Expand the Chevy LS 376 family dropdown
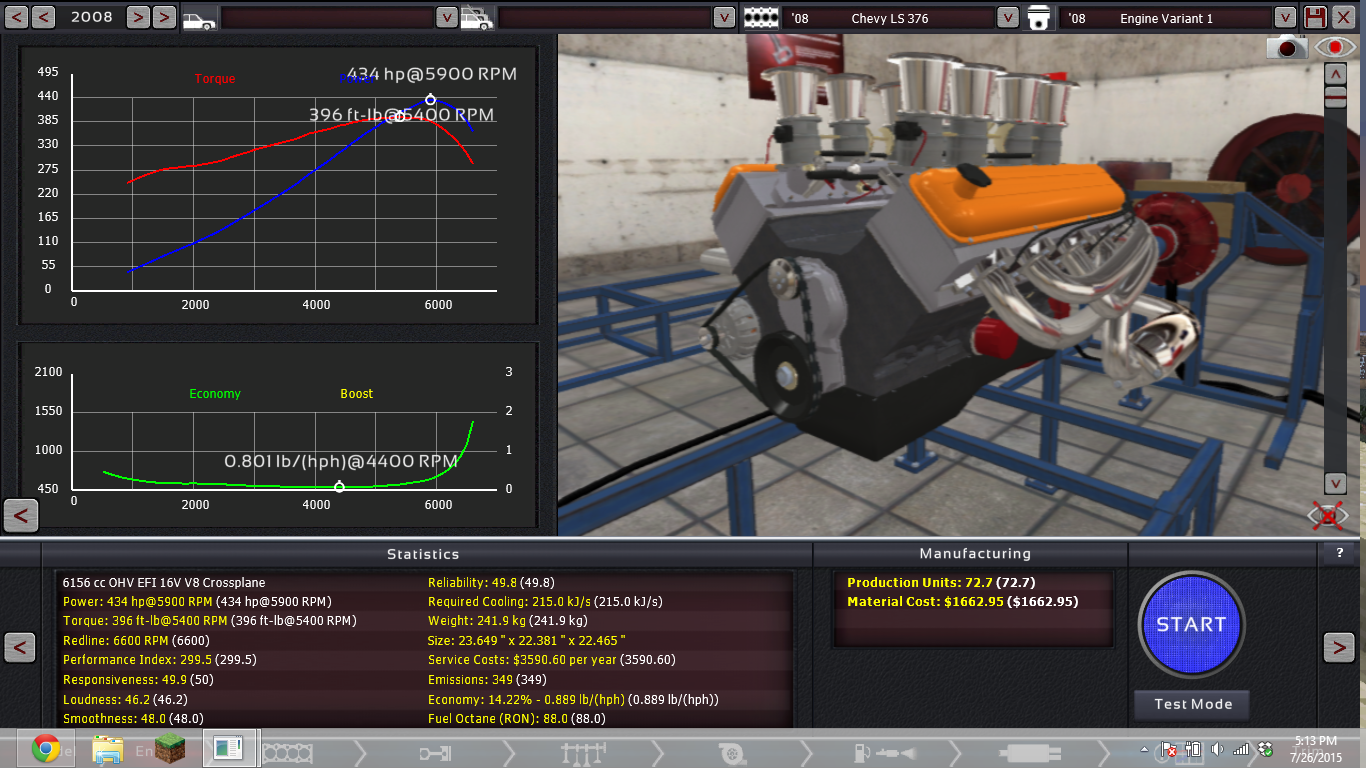Screen dimensions: 1366x768 coord(1008,18)
